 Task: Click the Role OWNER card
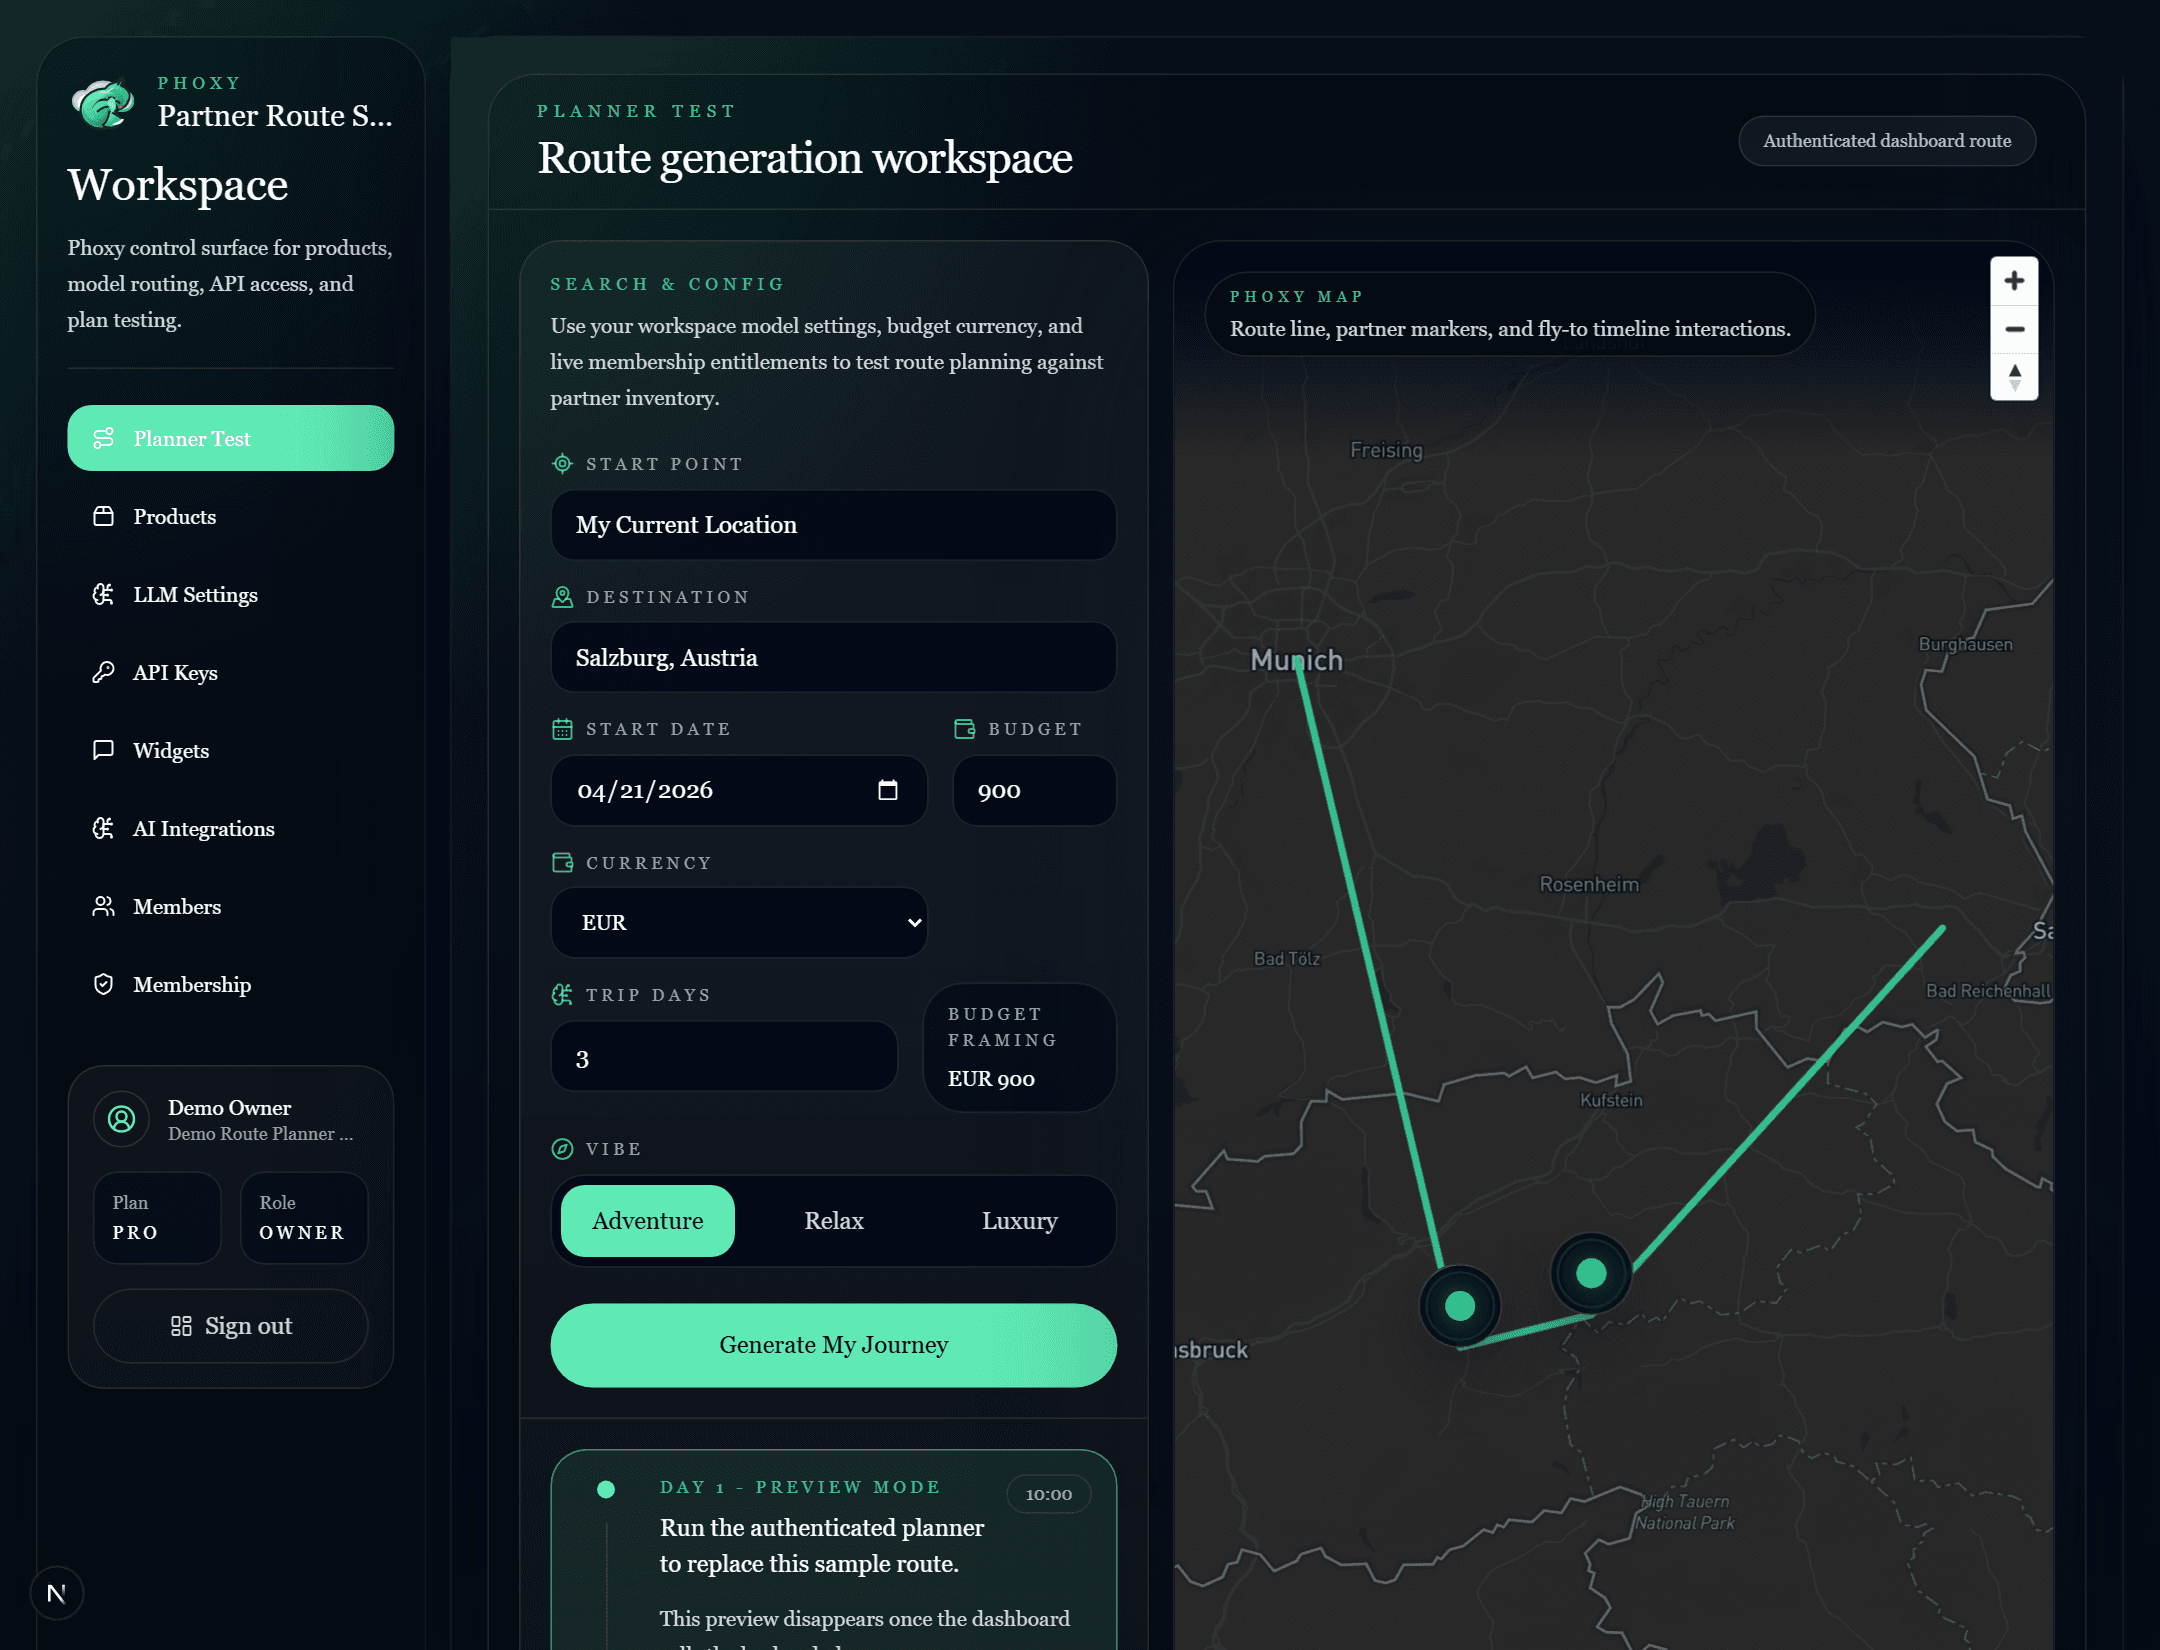(x=304, y=1218)
